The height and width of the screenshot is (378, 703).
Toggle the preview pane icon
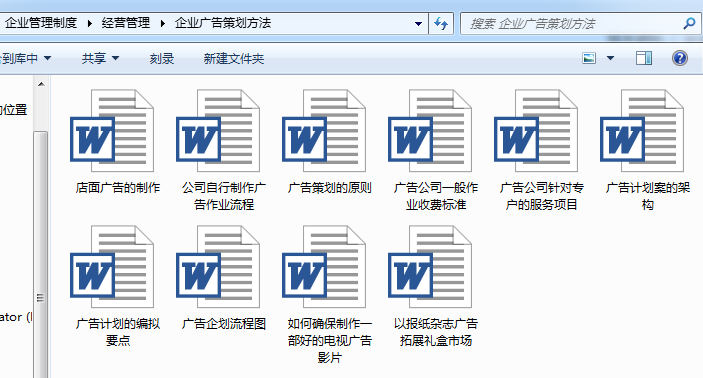point(644,58)
